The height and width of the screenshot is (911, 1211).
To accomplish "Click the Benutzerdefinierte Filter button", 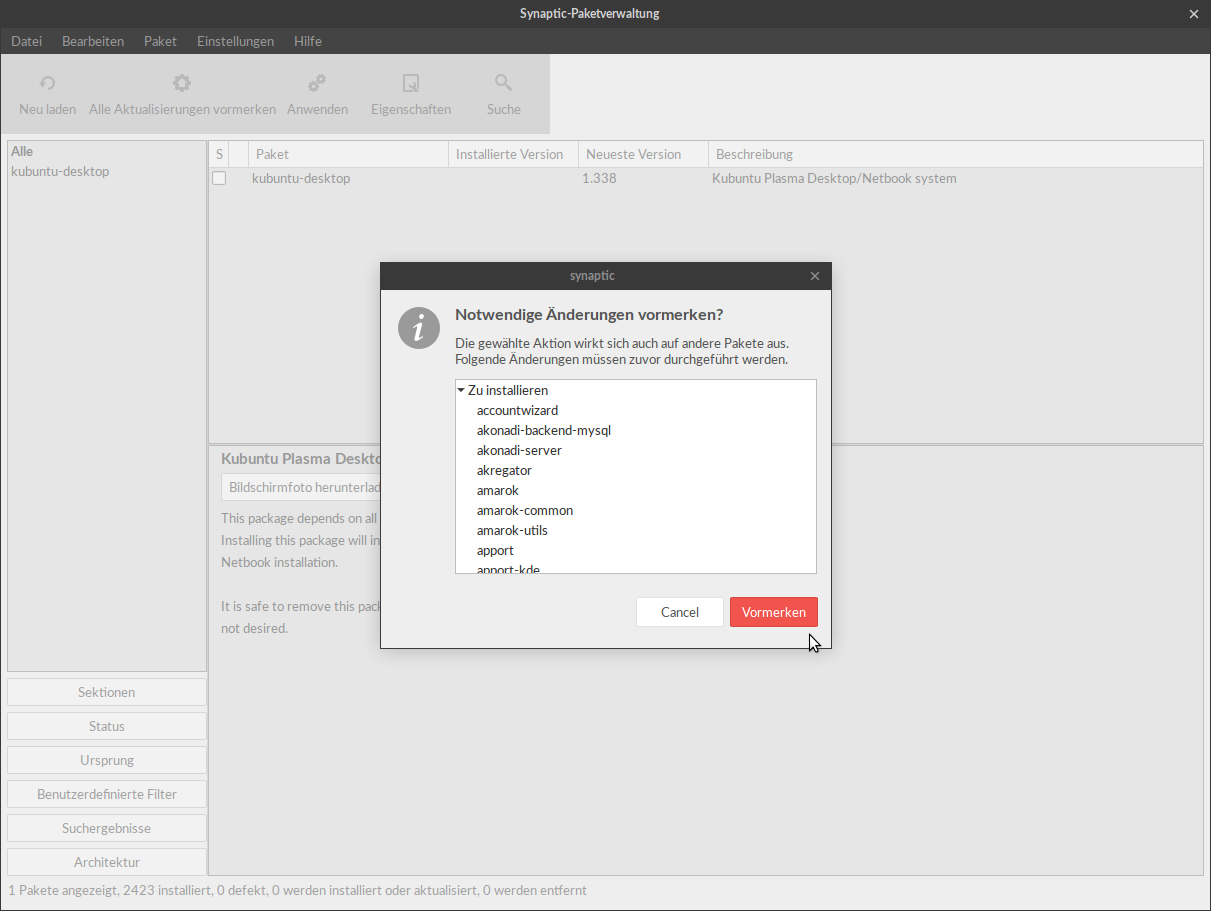I will 107,794.
